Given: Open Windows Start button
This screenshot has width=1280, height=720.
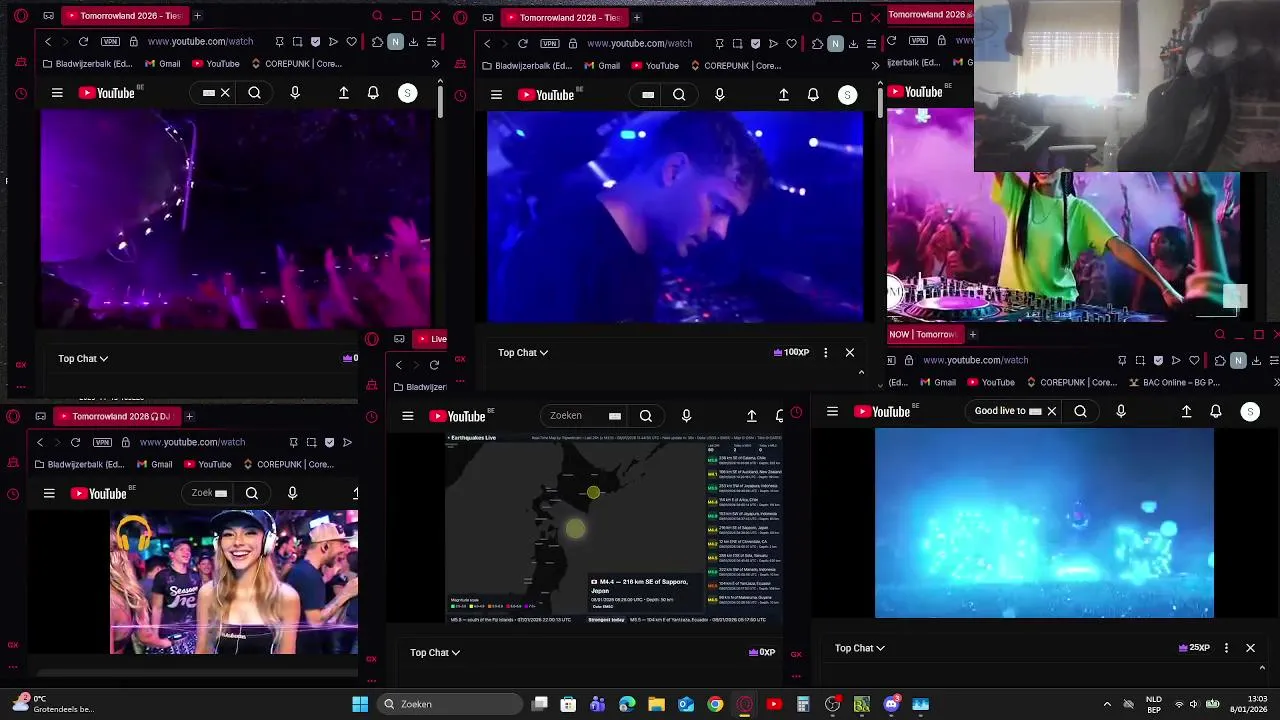Looking at the screenshot, I should click(x=360, y=704).
